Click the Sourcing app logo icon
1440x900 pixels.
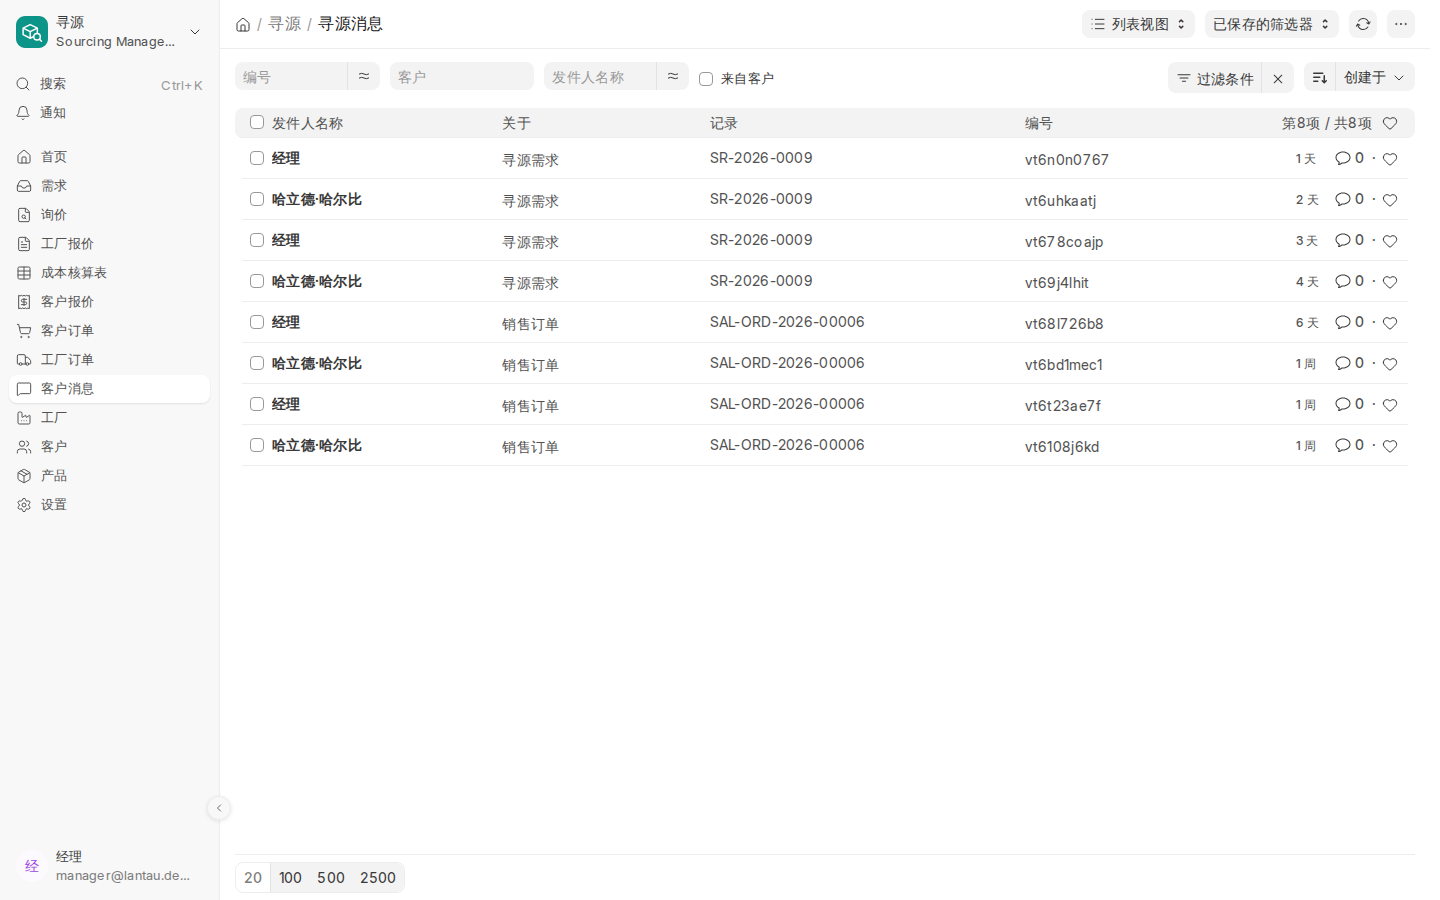click(x=32, y=32)
